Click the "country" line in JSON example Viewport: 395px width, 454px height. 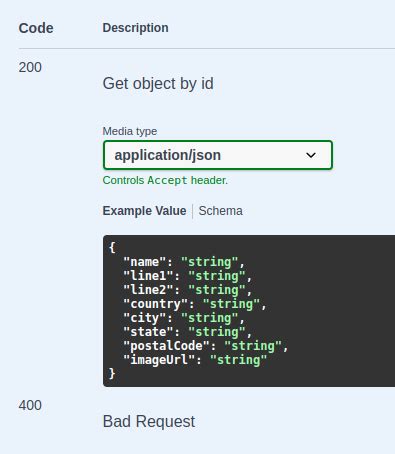coord(195,304)
